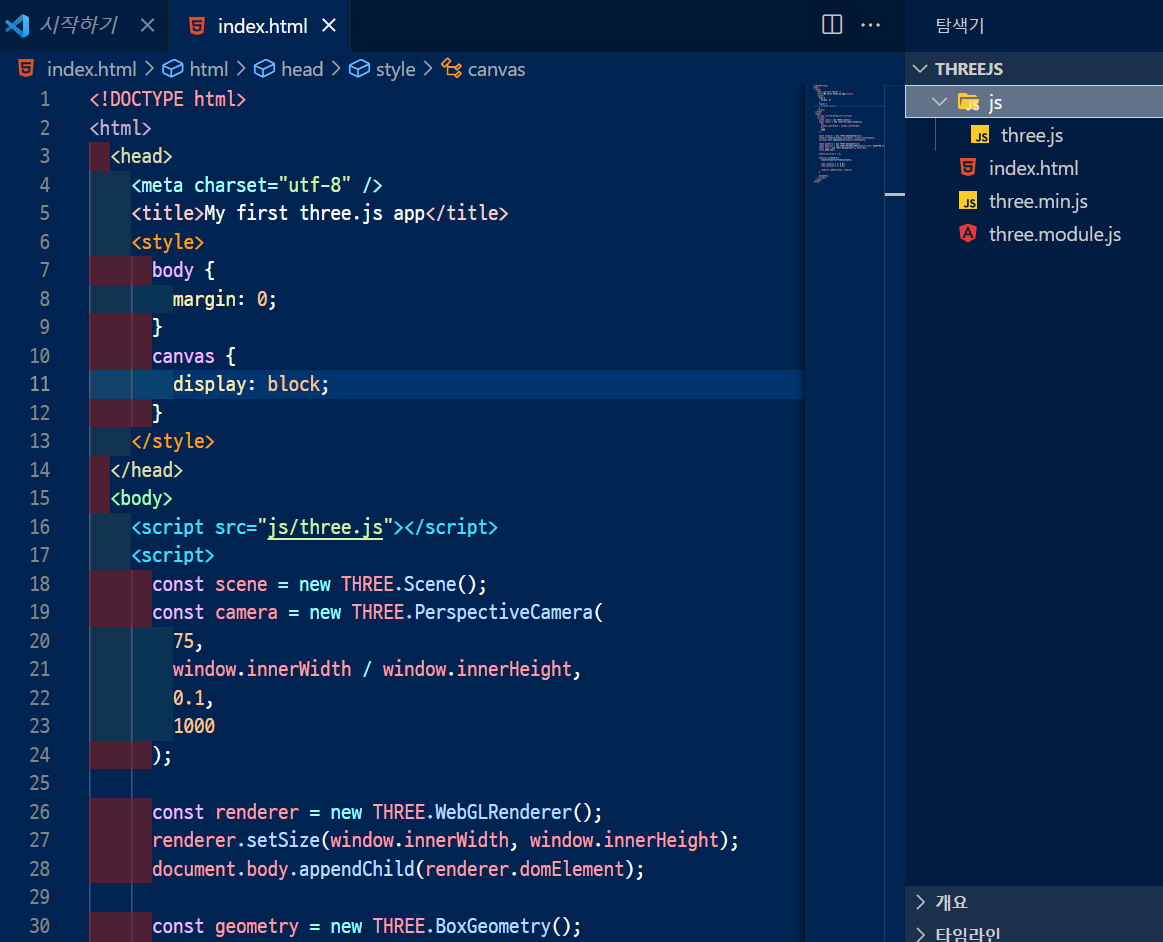This screenshot has width=1163, height=942.
Task: Click the meta charset line
Action: [257, 185]
